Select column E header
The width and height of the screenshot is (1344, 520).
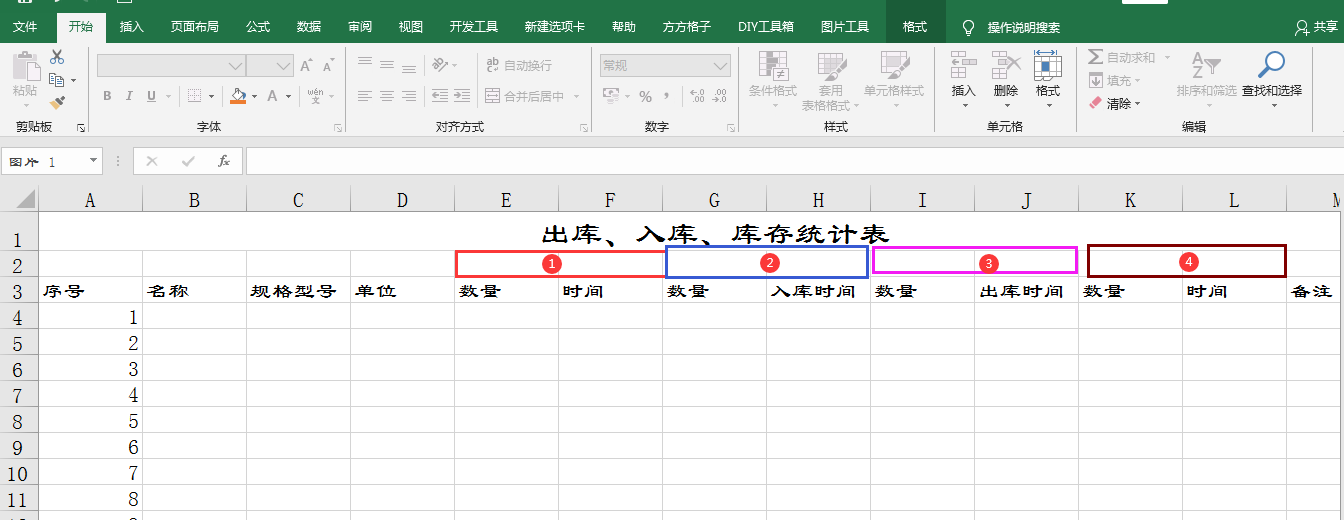point(506,200)
